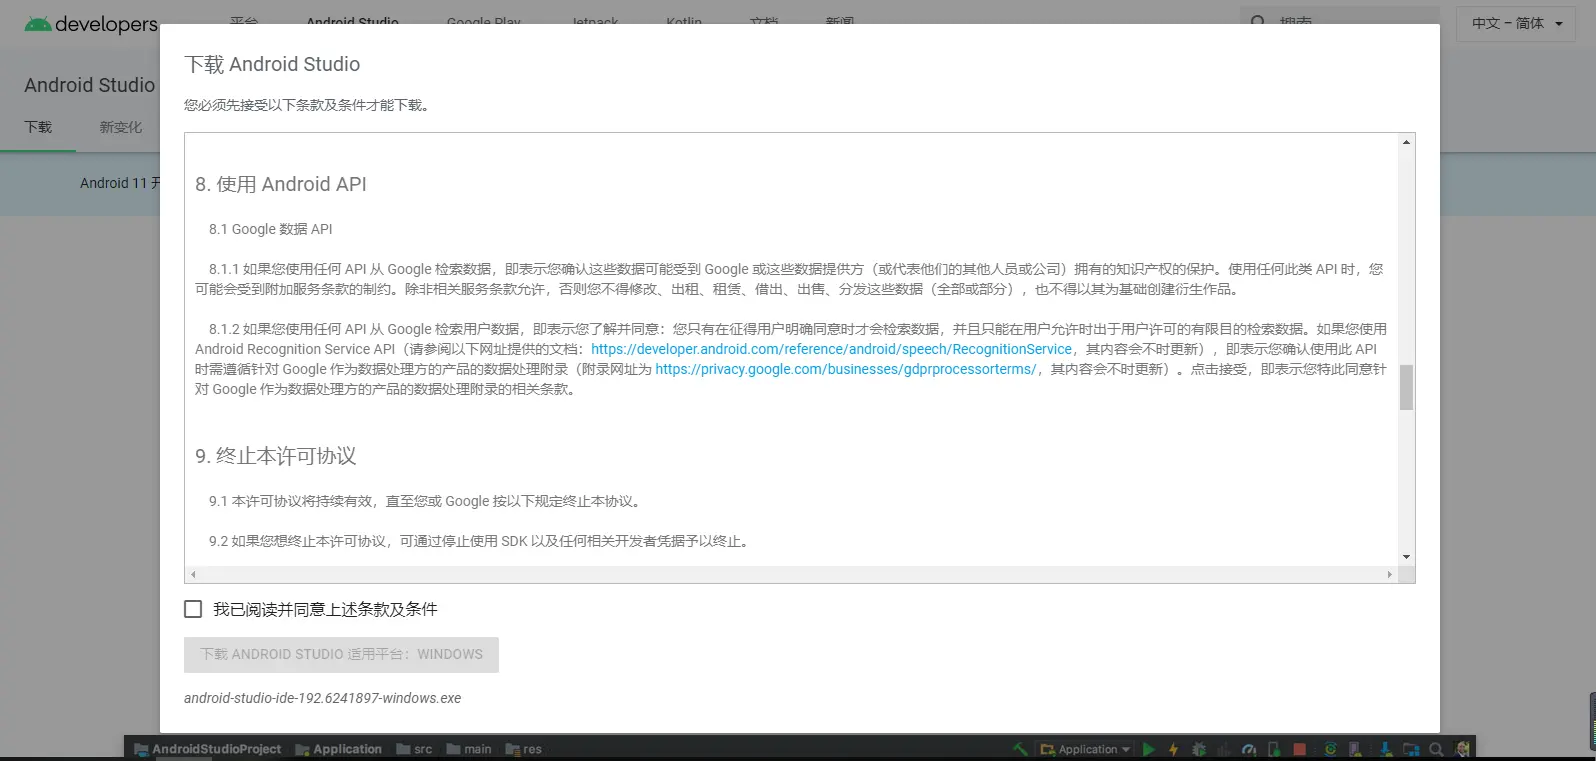Click the 下载 Android Studio dialog title
The height and width of the screenshot is (761, 1596).
click(272, 64)
